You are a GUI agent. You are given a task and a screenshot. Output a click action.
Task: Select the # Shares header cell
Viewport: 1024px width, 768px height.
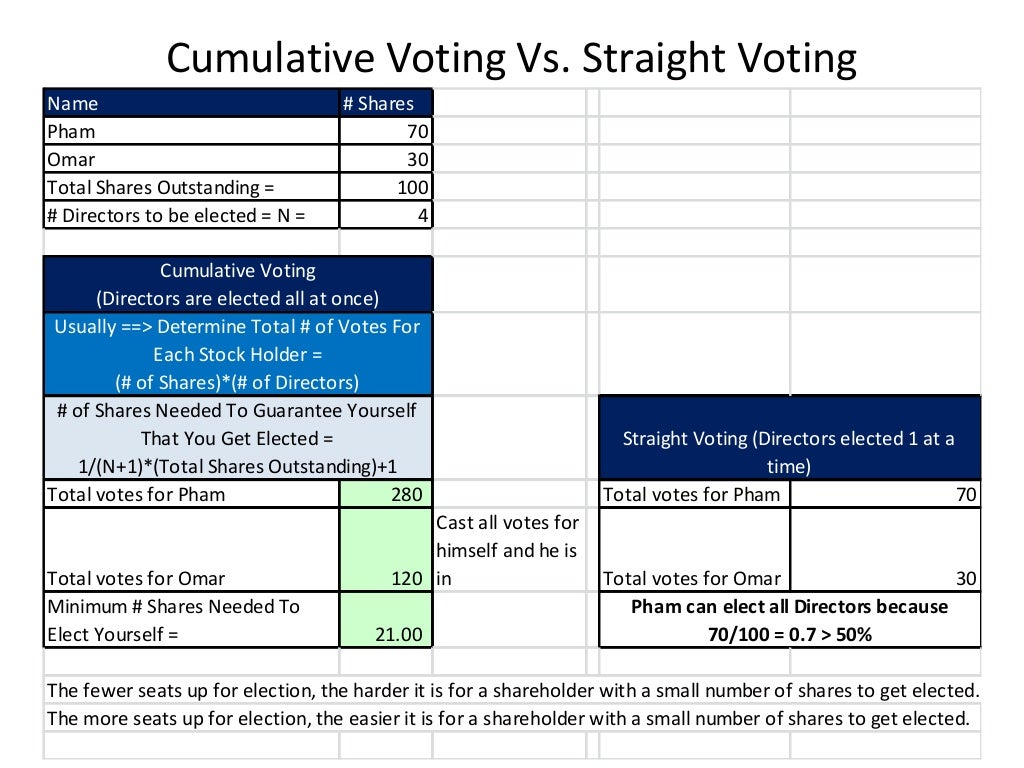(x=385, y=103)
